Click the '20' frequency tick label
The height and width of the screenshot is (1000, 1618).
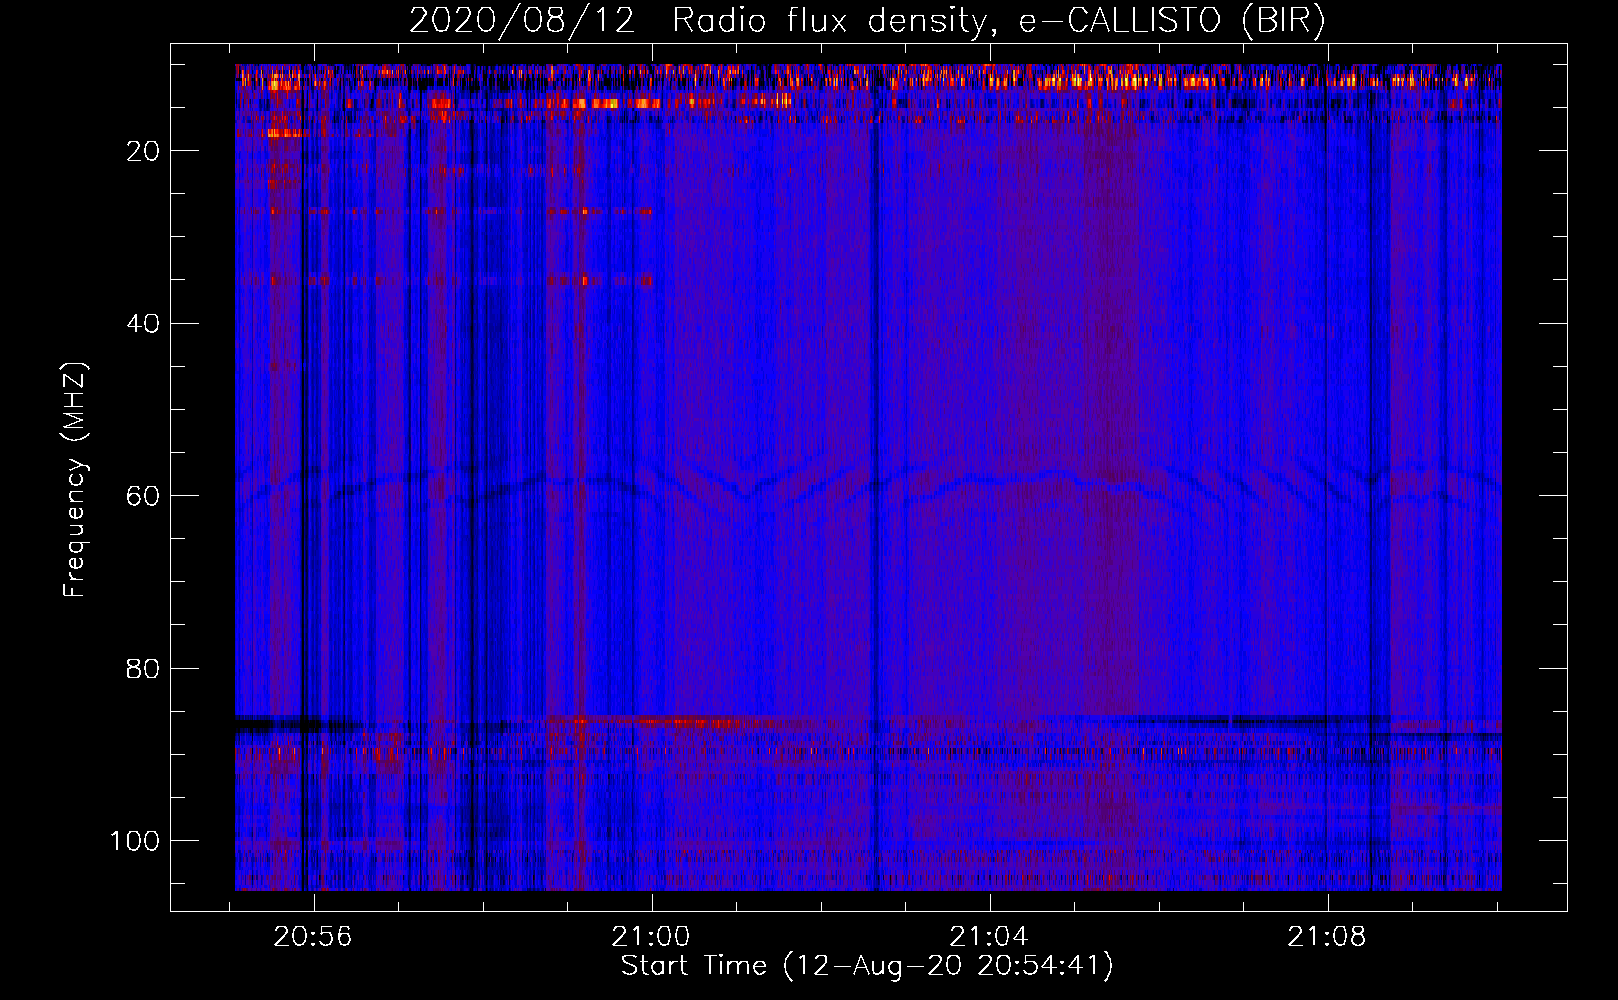(144, 151)
